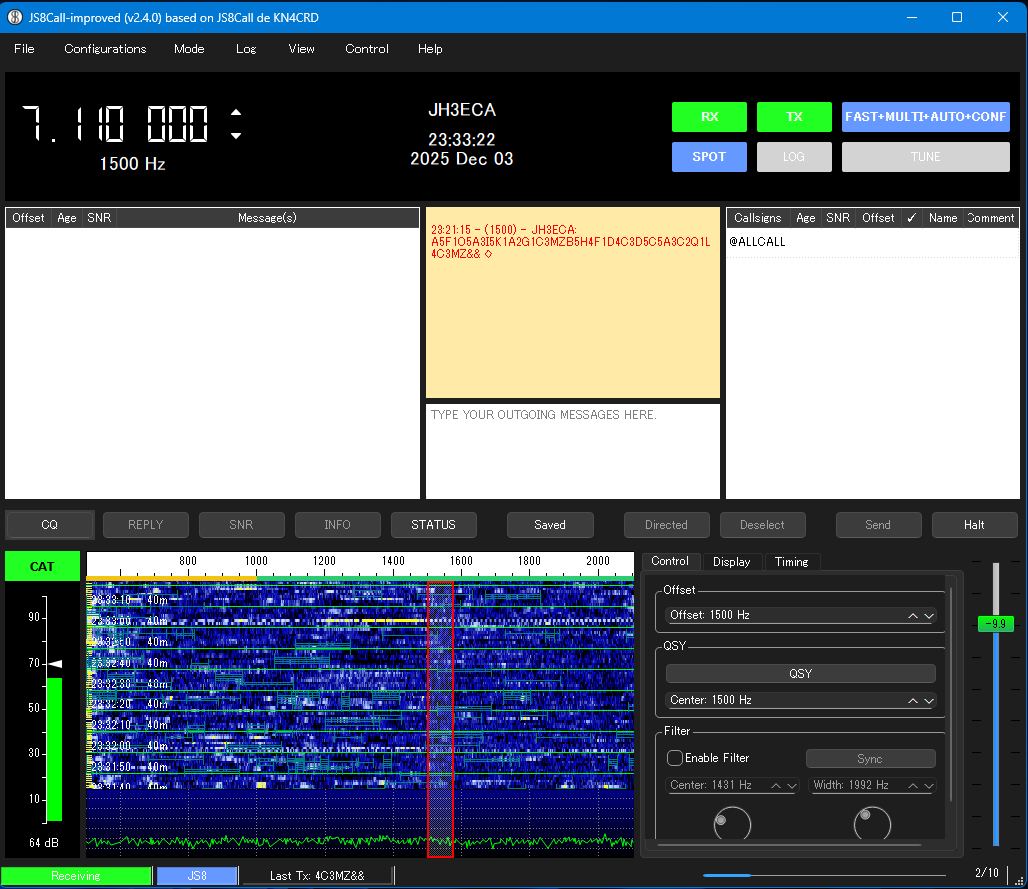This screenshot has width=1028, height=889.
Task: Toggle the blue SPOT button
Action: click(709, 157)
